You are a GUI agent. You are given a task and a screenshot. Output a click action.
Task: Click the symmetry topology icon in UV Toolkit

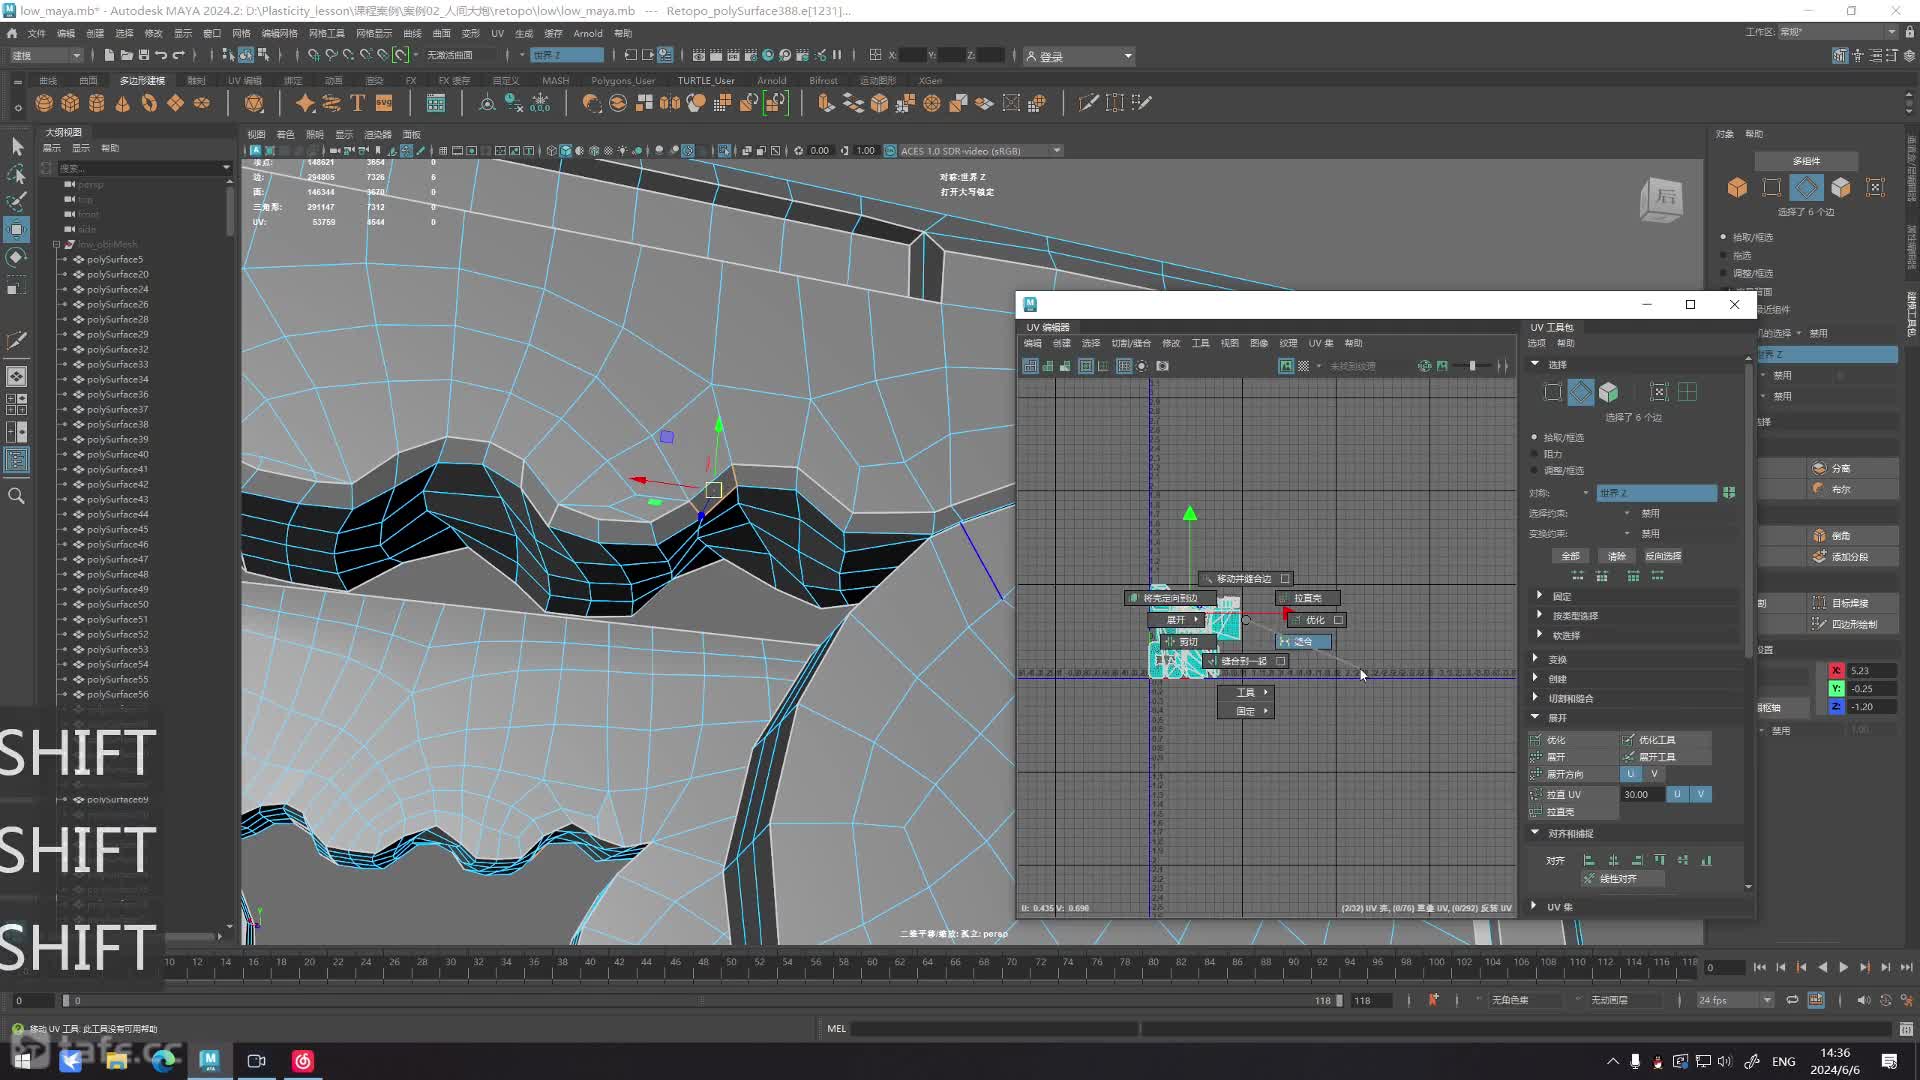click(x=1729, y=493)
